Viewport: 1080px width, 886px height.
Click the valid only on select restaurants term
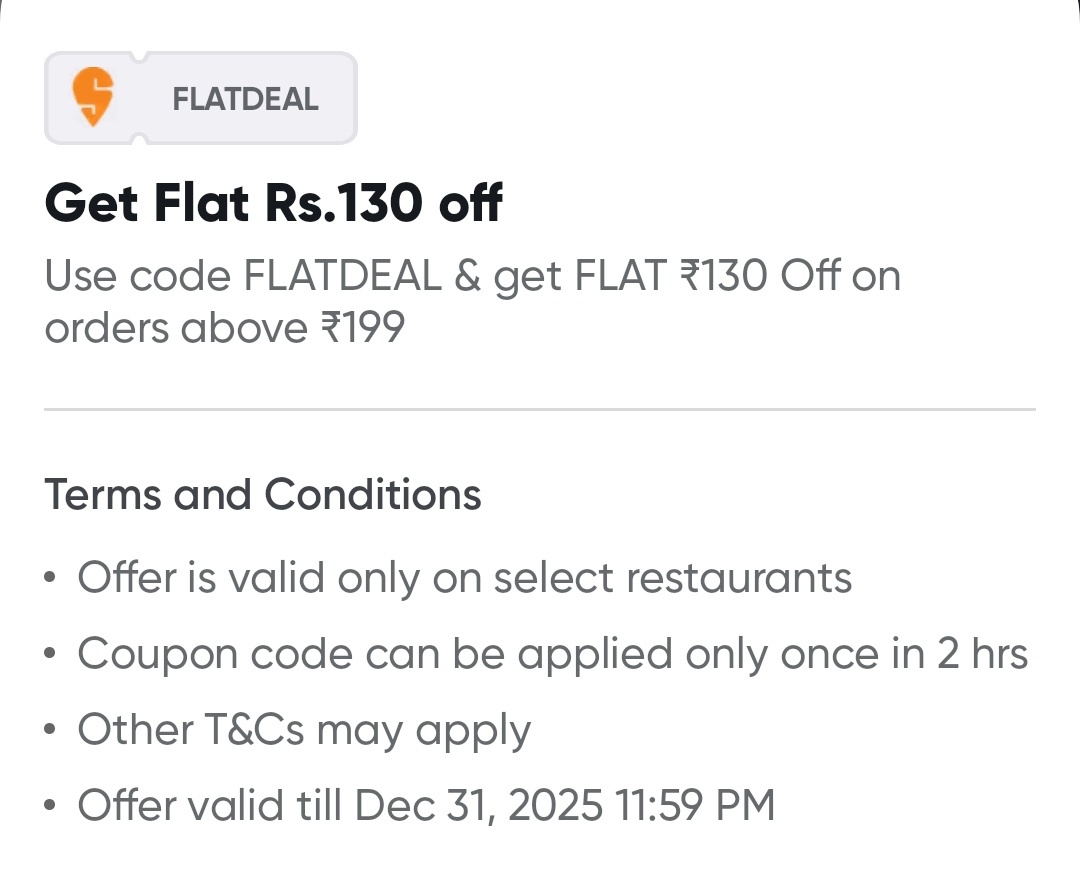[x=464, y=578]
